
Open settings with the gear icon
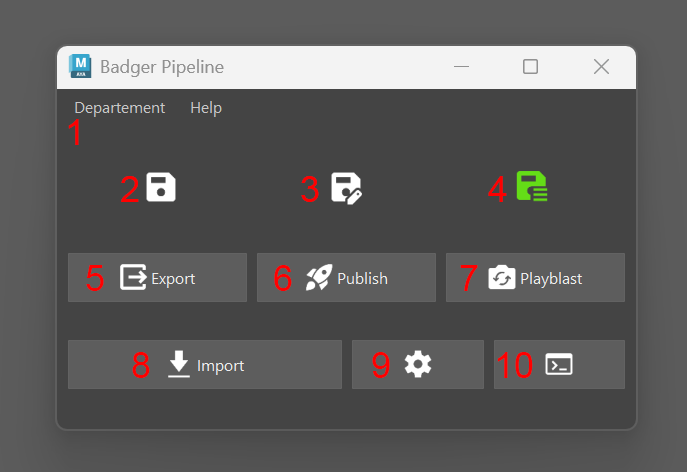(x=417, y=365)
